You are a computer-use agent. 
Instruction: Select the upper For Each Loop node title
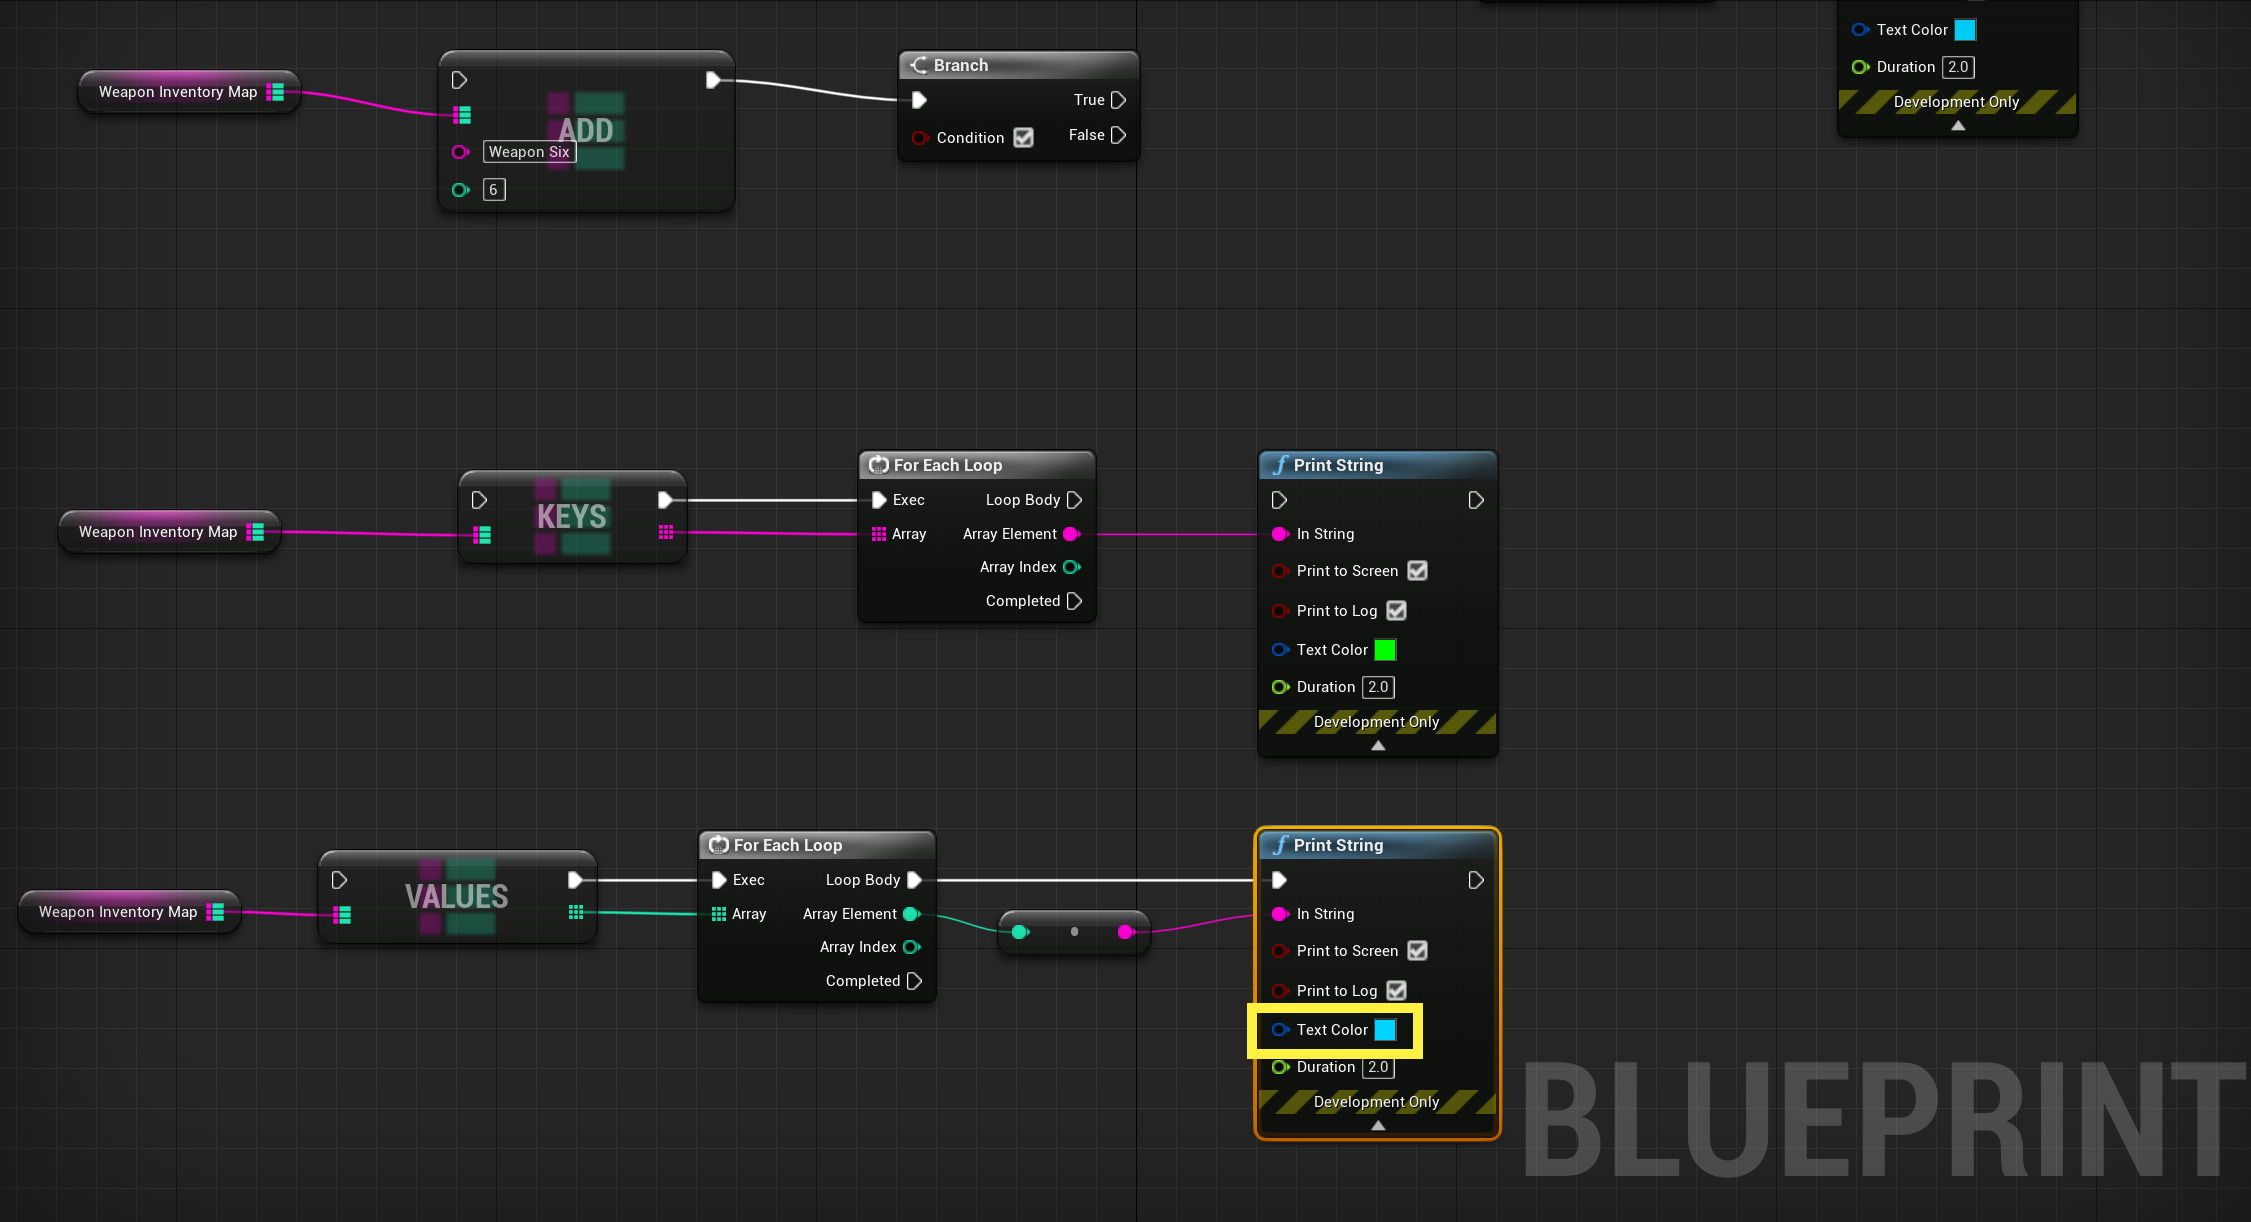(947, 465)
